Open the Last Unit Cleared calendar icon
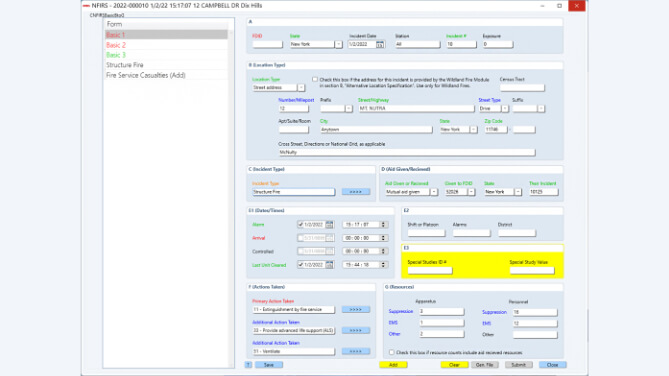669x376 pixels. [x=329, y=265]
